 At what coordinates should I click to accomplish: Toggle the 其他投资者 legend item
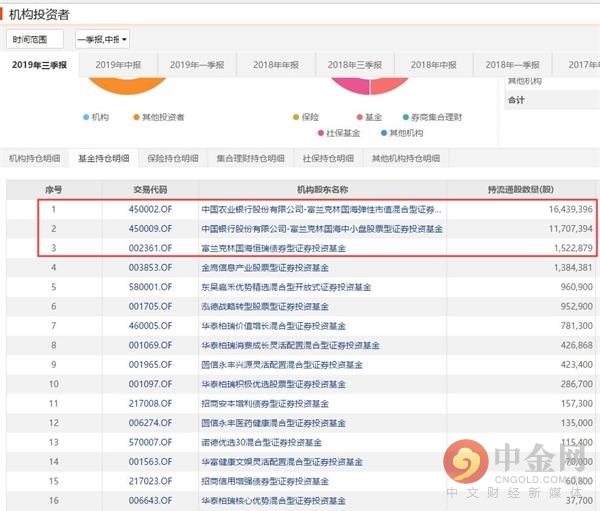coord(159,117)
